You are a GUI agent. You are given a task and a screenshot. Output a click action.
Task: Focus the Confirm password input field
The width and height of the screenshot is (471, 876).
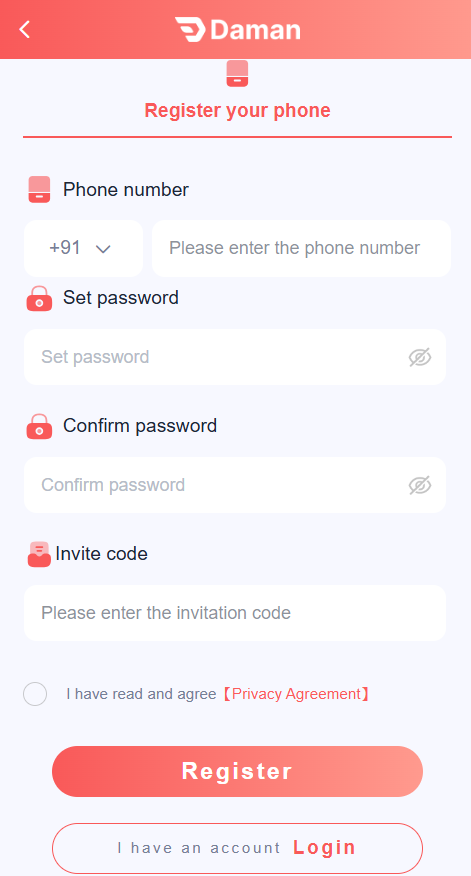click(x=235, y=485)
